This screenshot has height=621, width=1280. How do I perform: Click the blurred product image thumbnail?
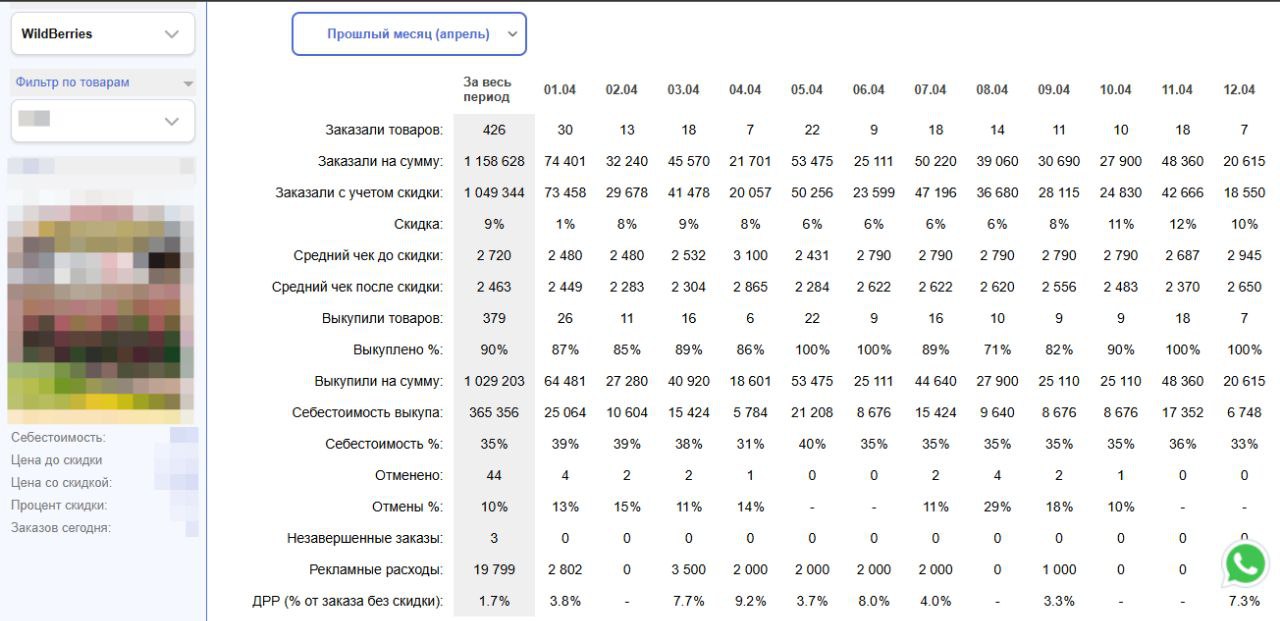(101, 291)
